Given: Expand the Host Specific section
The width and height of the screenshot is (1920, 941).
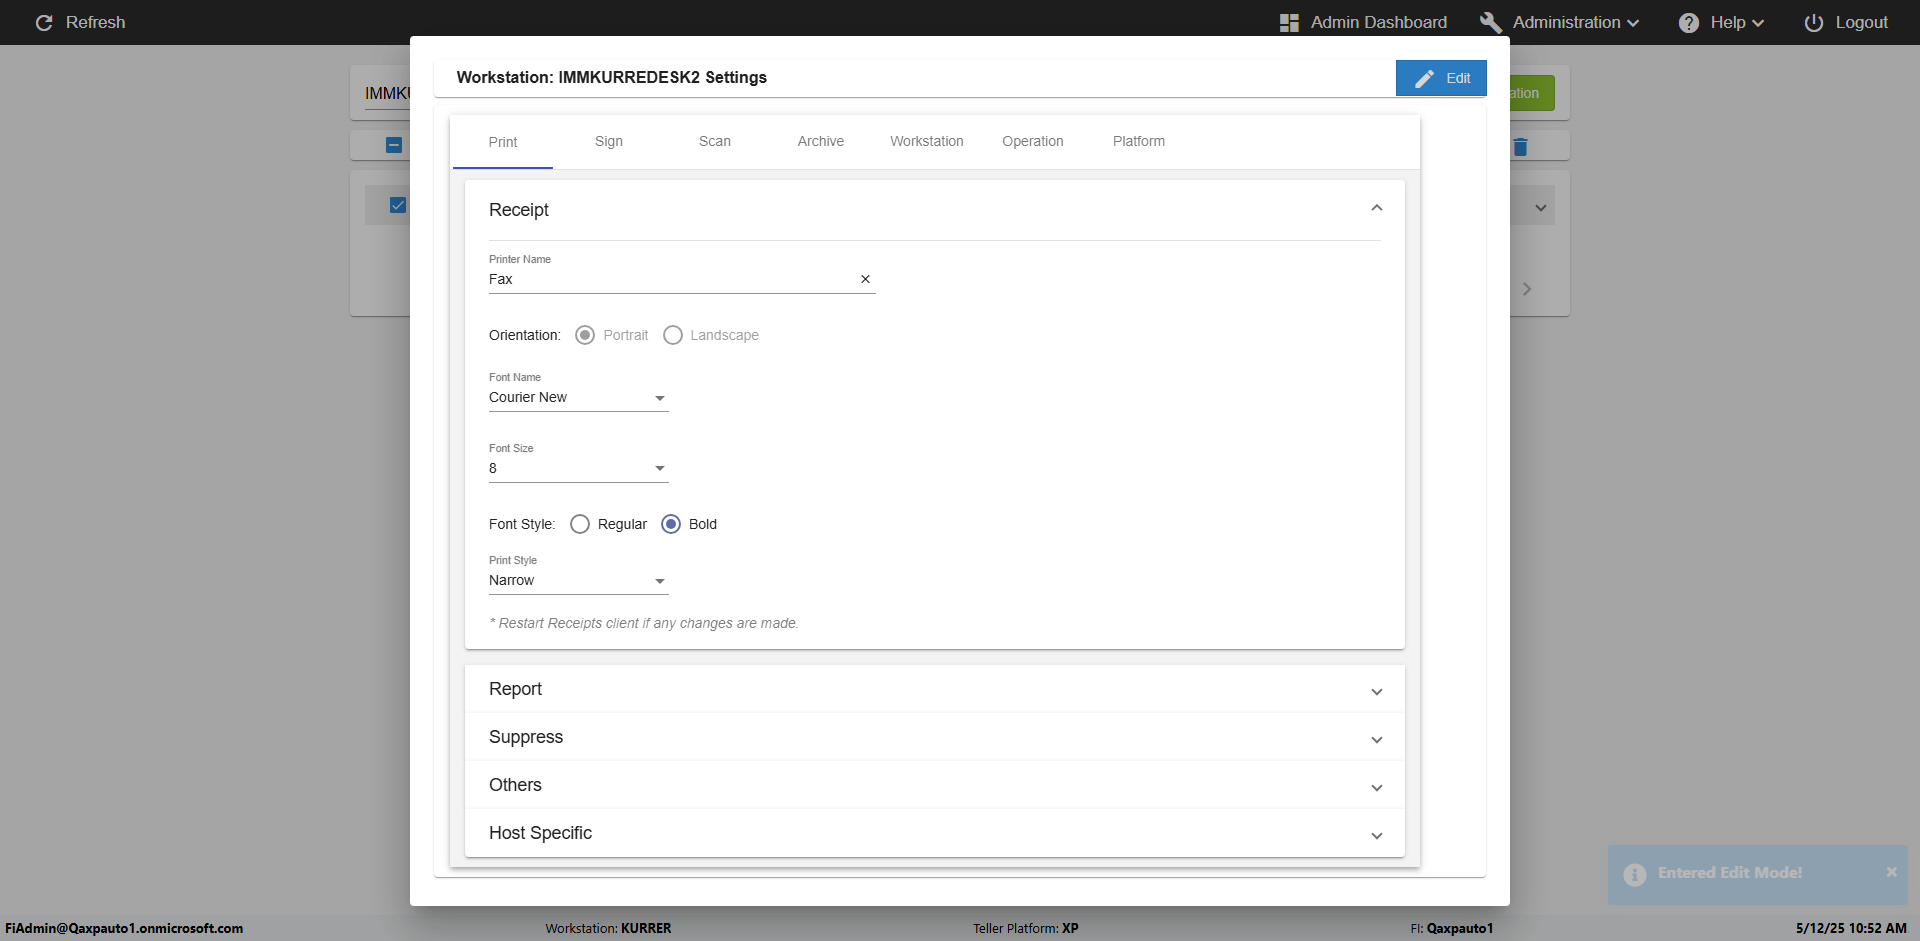Looking at the screenshot, I should click(x=934, y=833).
